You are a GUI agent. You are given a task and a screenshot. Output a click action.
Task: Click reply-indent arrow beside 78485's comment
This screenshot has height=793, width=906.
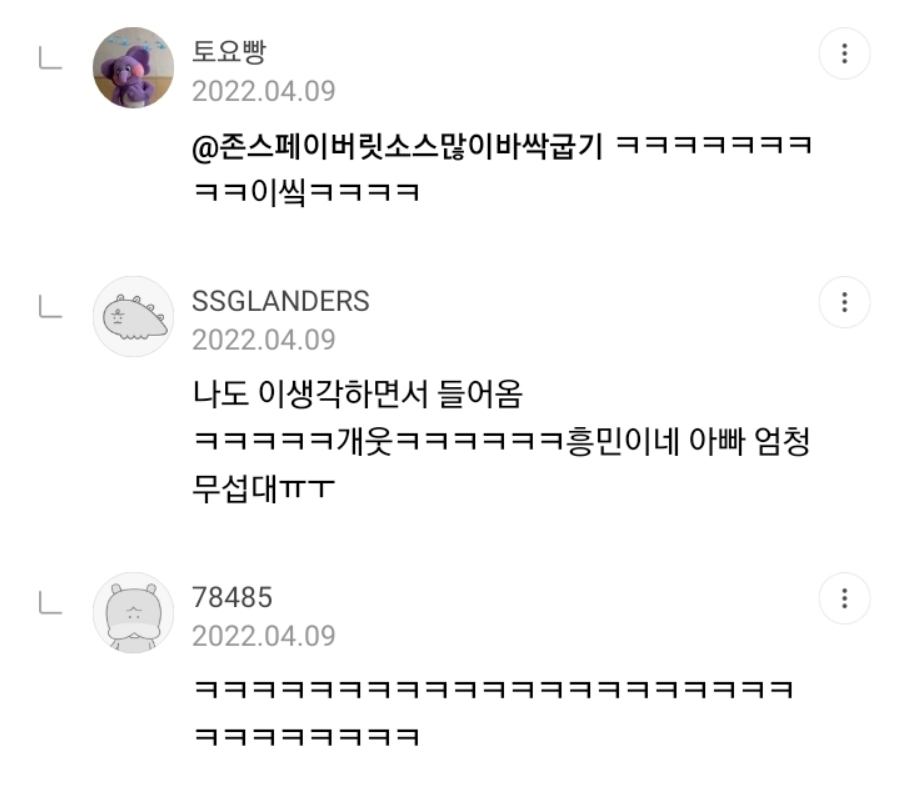50,603
